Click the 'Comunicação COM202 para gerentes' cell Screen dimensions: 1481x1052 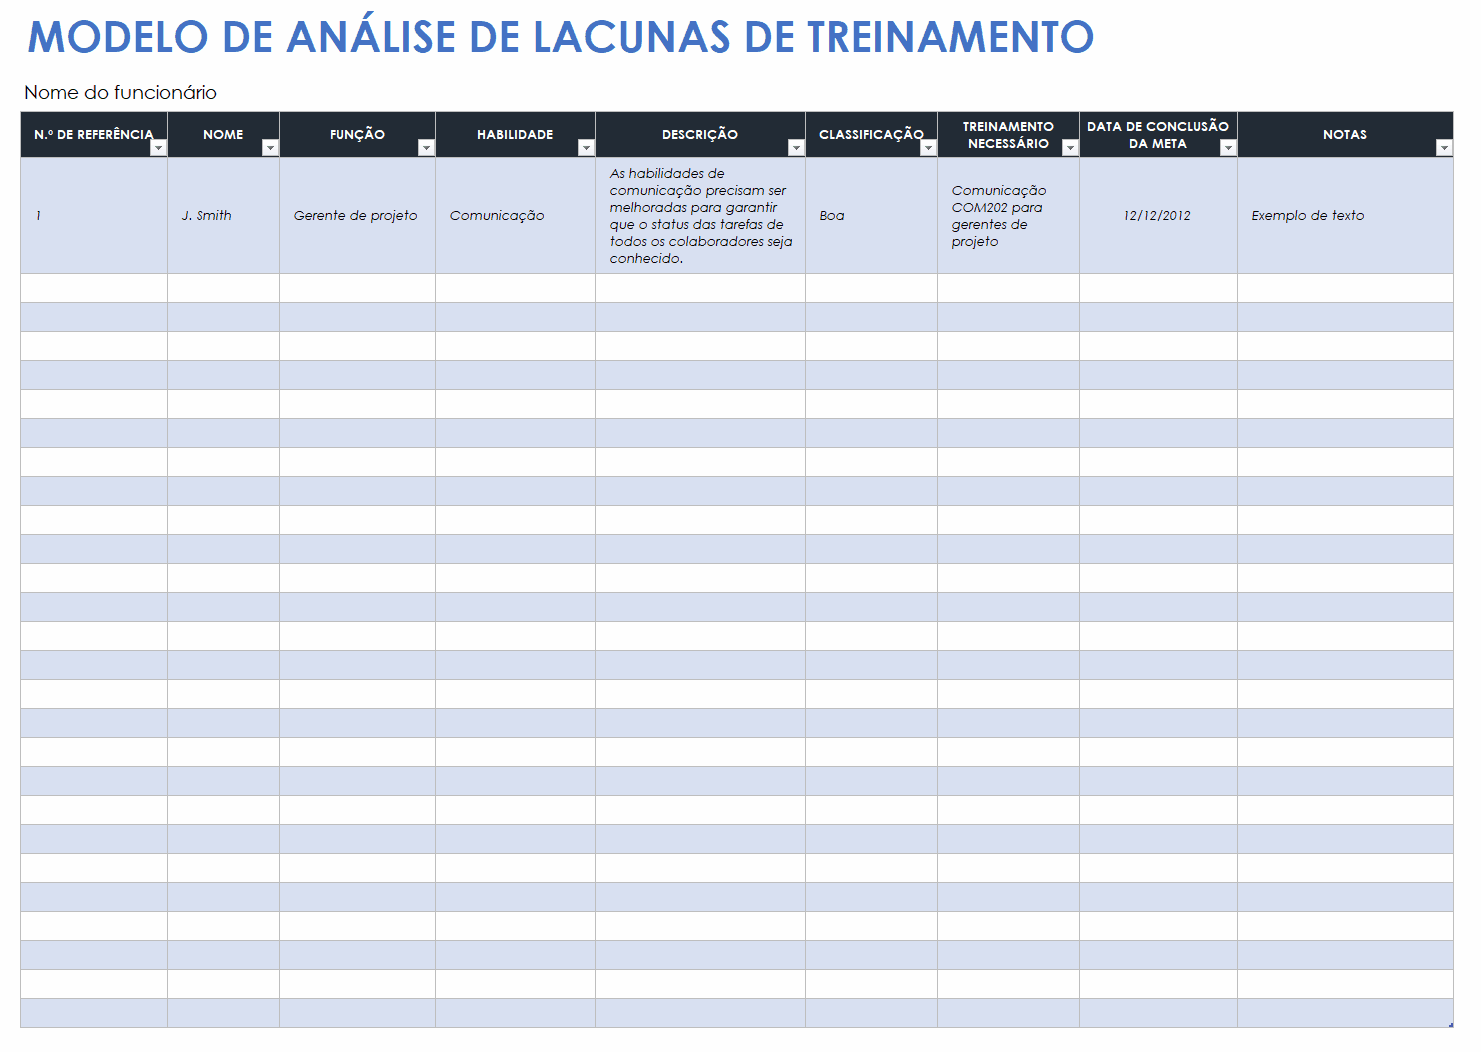tap(1008, 215)
